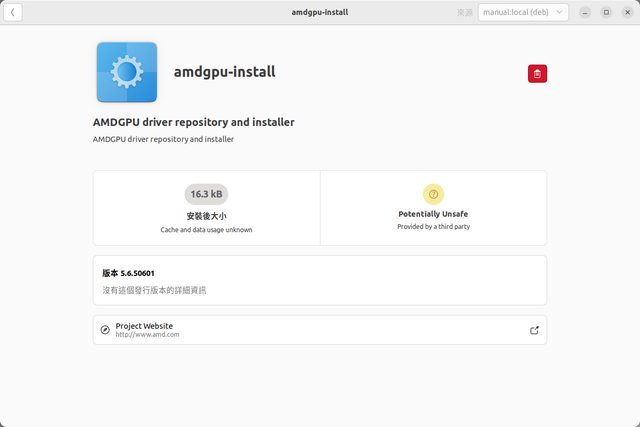This screenshot has height=427, width=640.
Task: Click the 來源 label in the header
Action: (x=464, y=12)
